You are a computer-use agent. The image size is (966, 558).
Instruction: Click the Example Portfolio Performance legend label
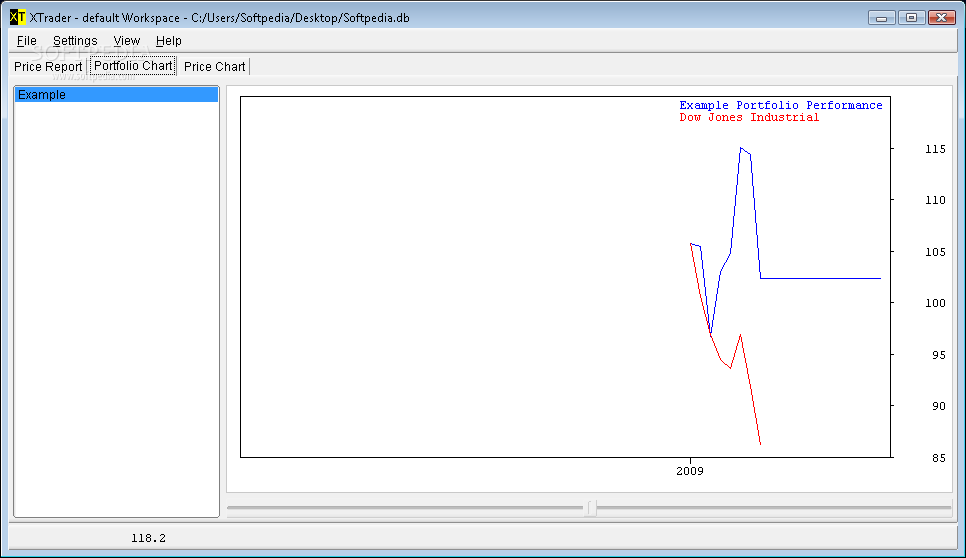pos(781,105)
